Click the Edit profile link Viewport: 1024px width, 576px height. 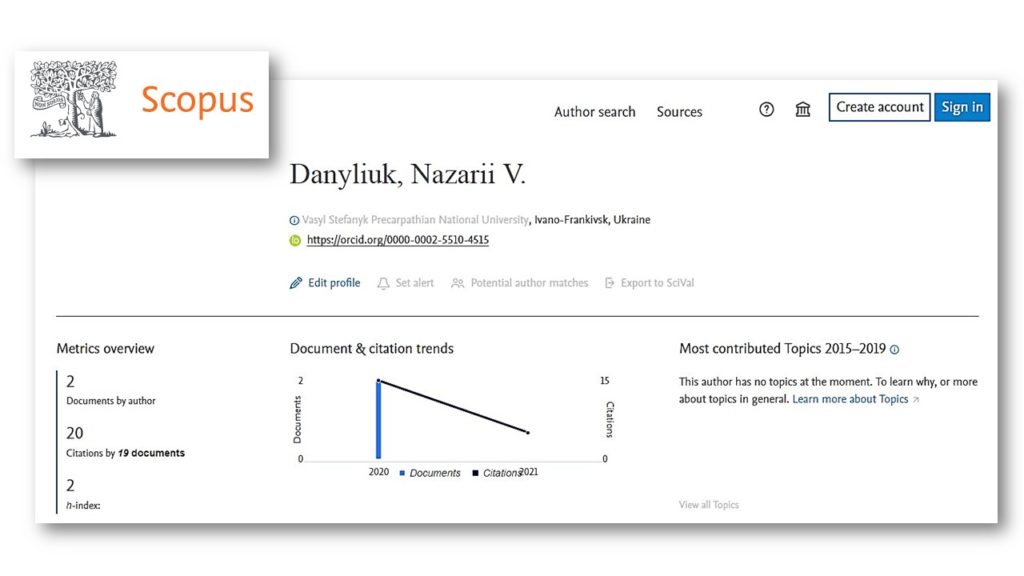pyautogui.click(x=334, y=283)
